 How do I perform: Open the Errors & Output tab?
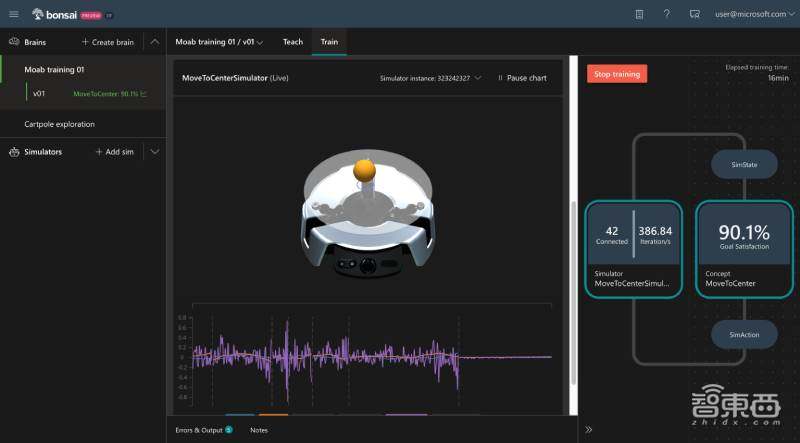[x=202, y=430]
